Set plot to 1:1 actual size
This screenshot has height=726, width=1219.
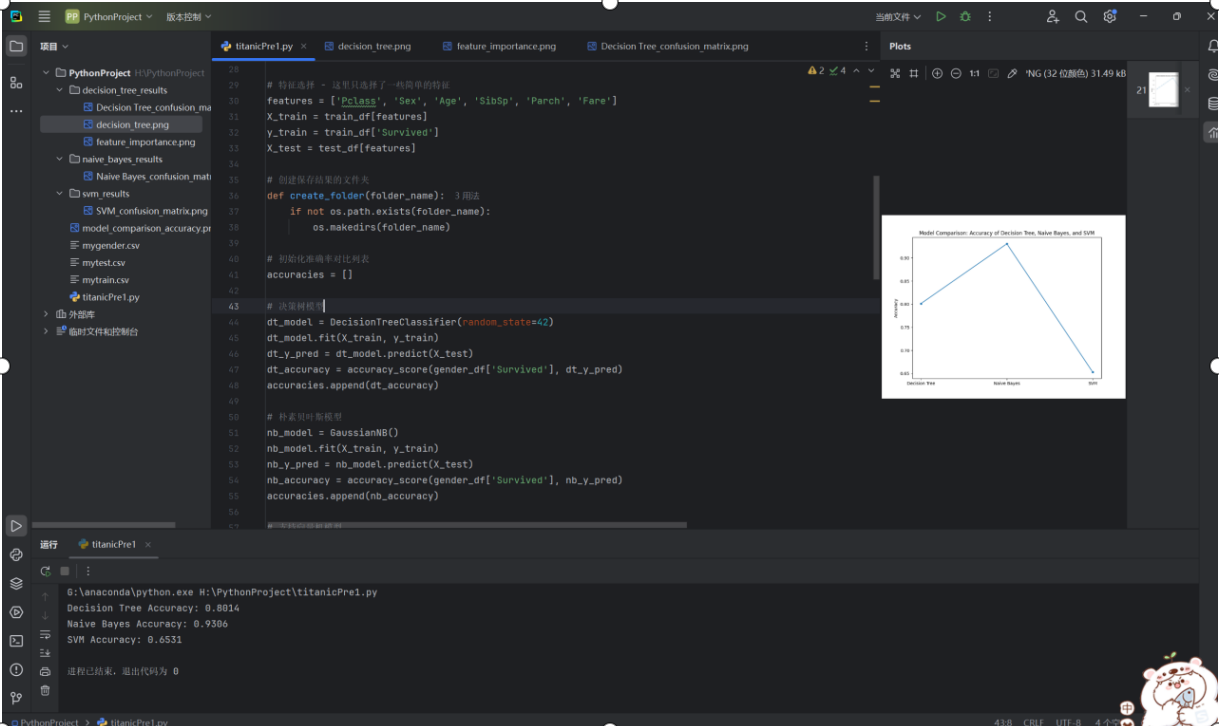[974, 73]
